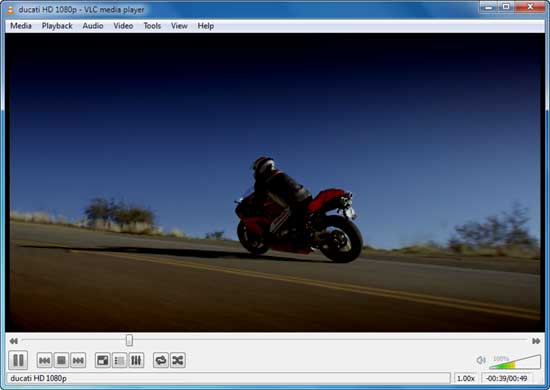Skip to previous media track
The height and width of the screenshot is (390, 550).
point(45,360)
